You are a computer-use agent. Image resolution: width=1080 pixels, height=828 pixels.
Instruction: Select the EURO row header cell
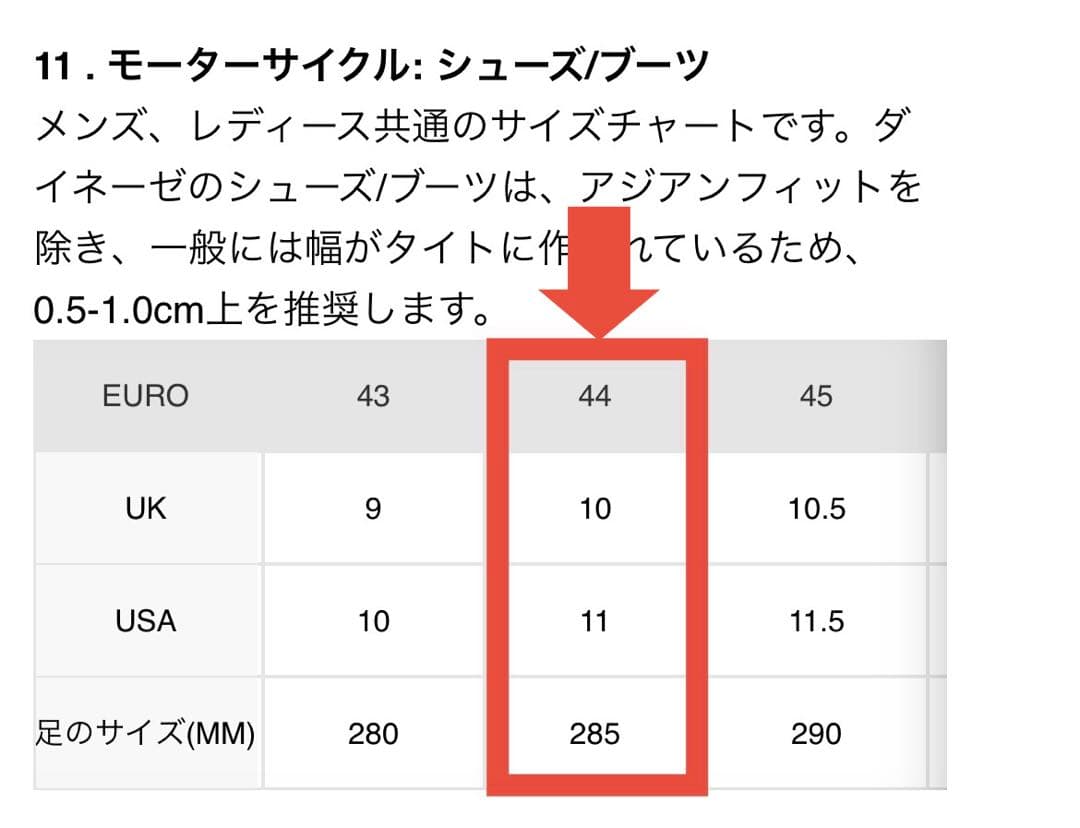click(146, 396)
